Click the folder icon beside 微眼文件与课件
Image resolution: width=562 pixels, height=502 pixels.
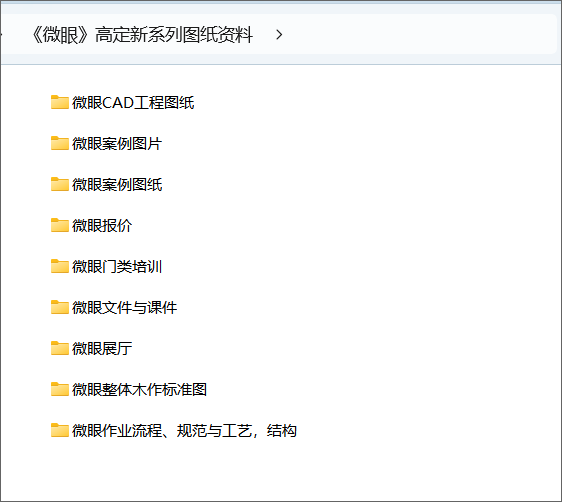point(59,307)
